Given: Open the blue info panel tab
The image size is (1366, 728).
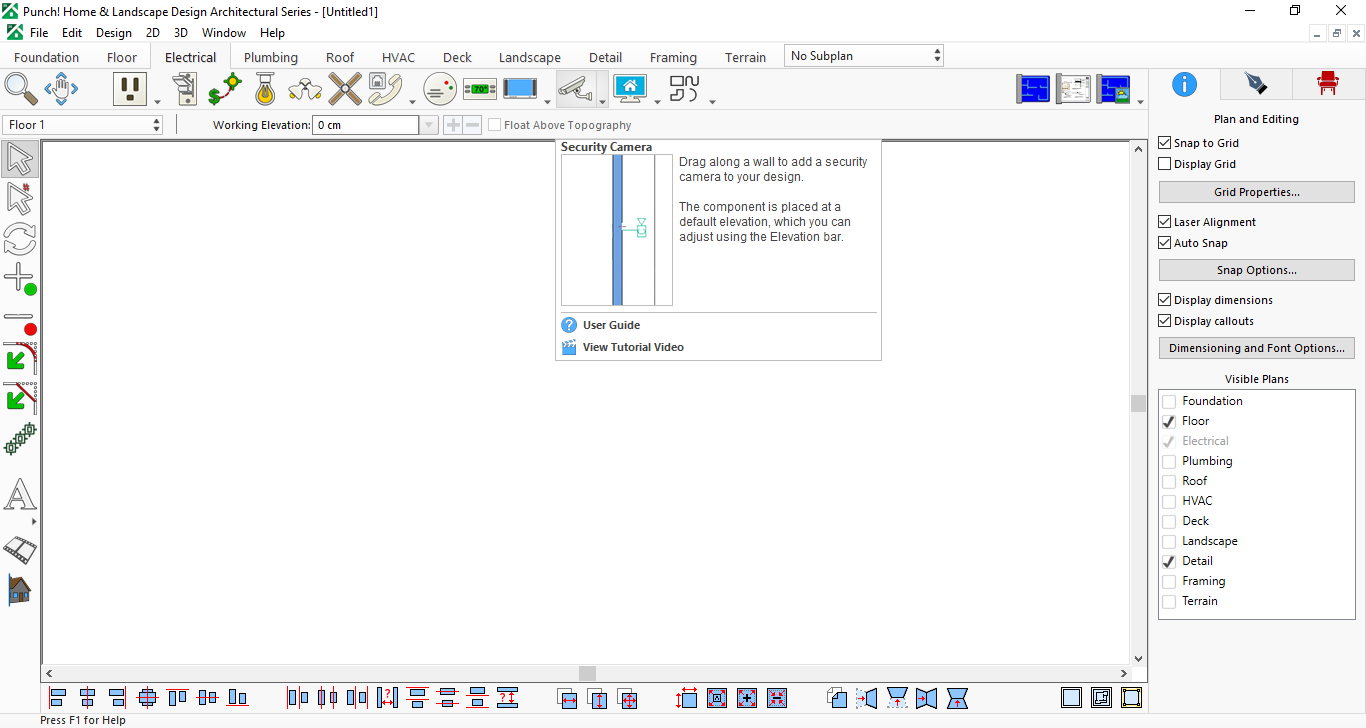Looking at the screenshot, I should coord(1184,84).
